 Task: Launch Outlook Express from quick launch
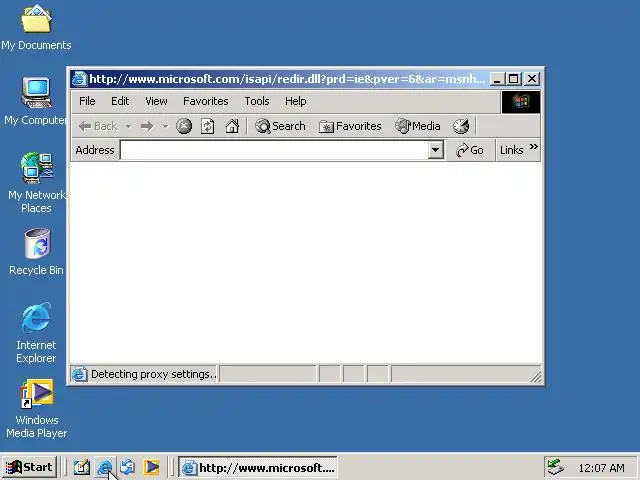[128, 467]
